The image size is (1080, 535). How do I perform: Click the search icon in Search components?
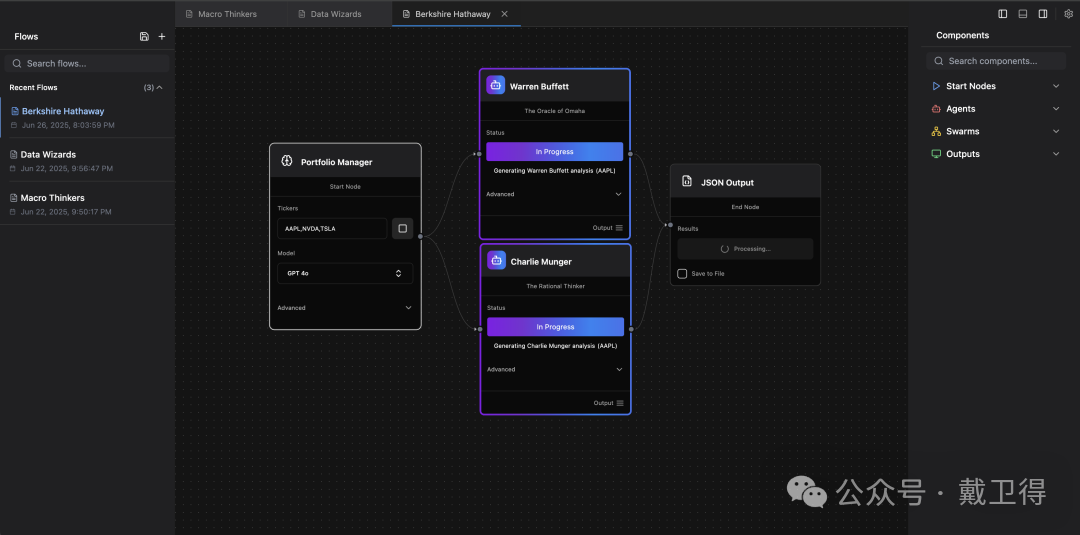[938, 61]
